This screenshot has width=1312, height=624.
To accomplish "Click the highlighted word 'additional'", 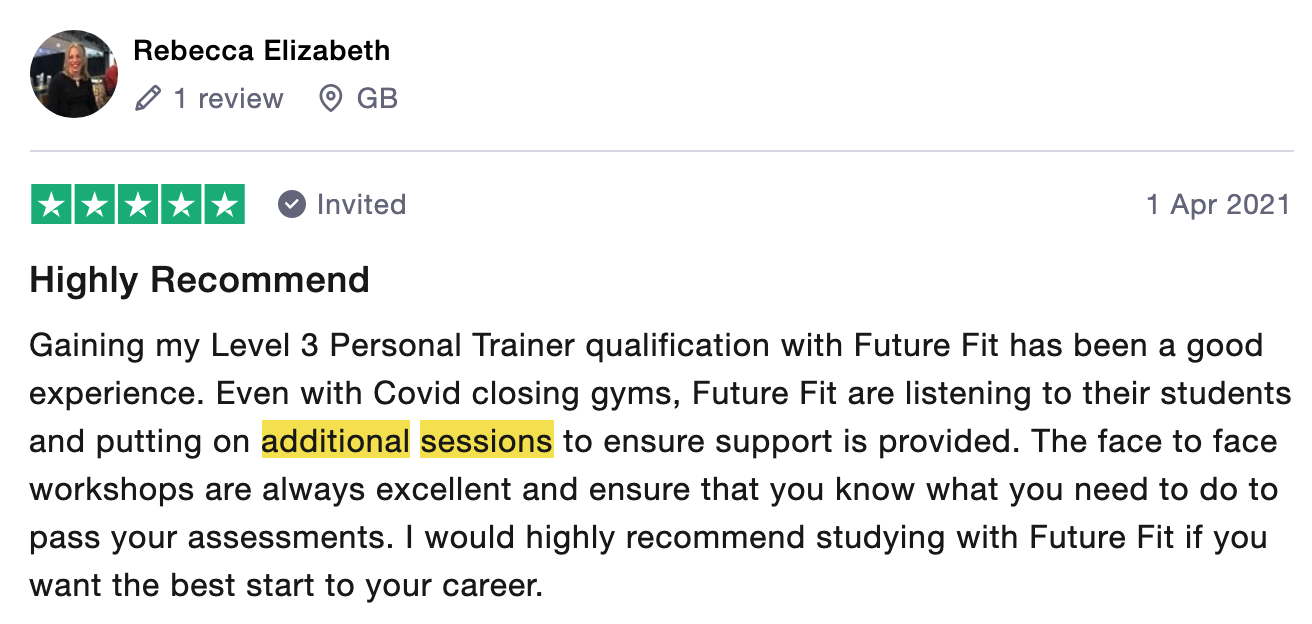I will (336, 441).
